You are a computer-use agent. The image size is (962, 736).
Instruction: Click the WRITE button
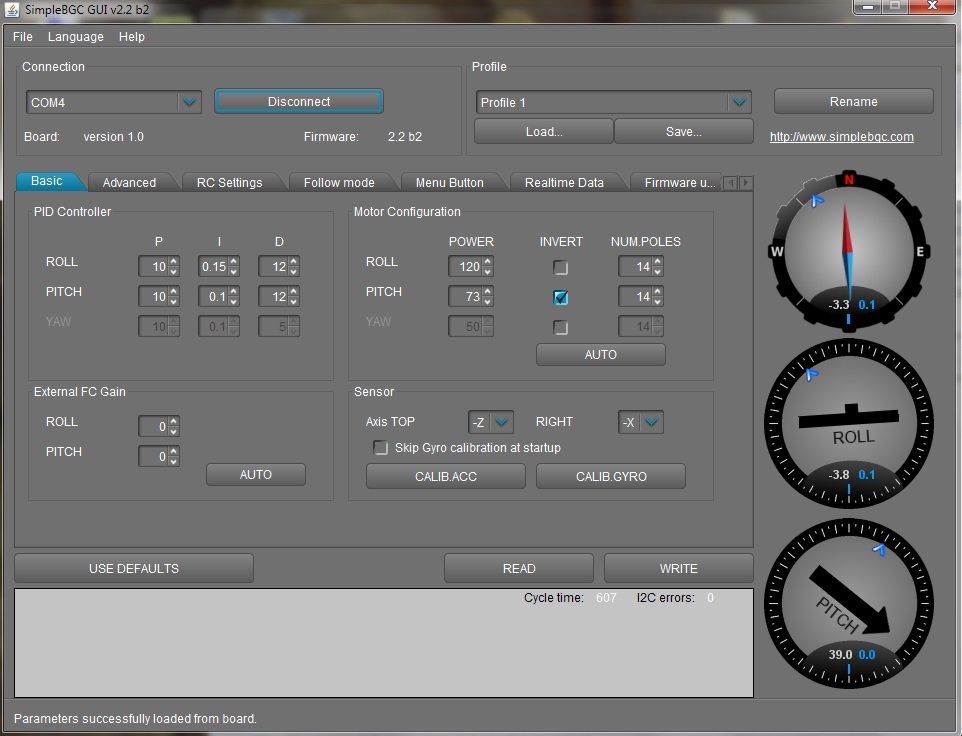678,568
